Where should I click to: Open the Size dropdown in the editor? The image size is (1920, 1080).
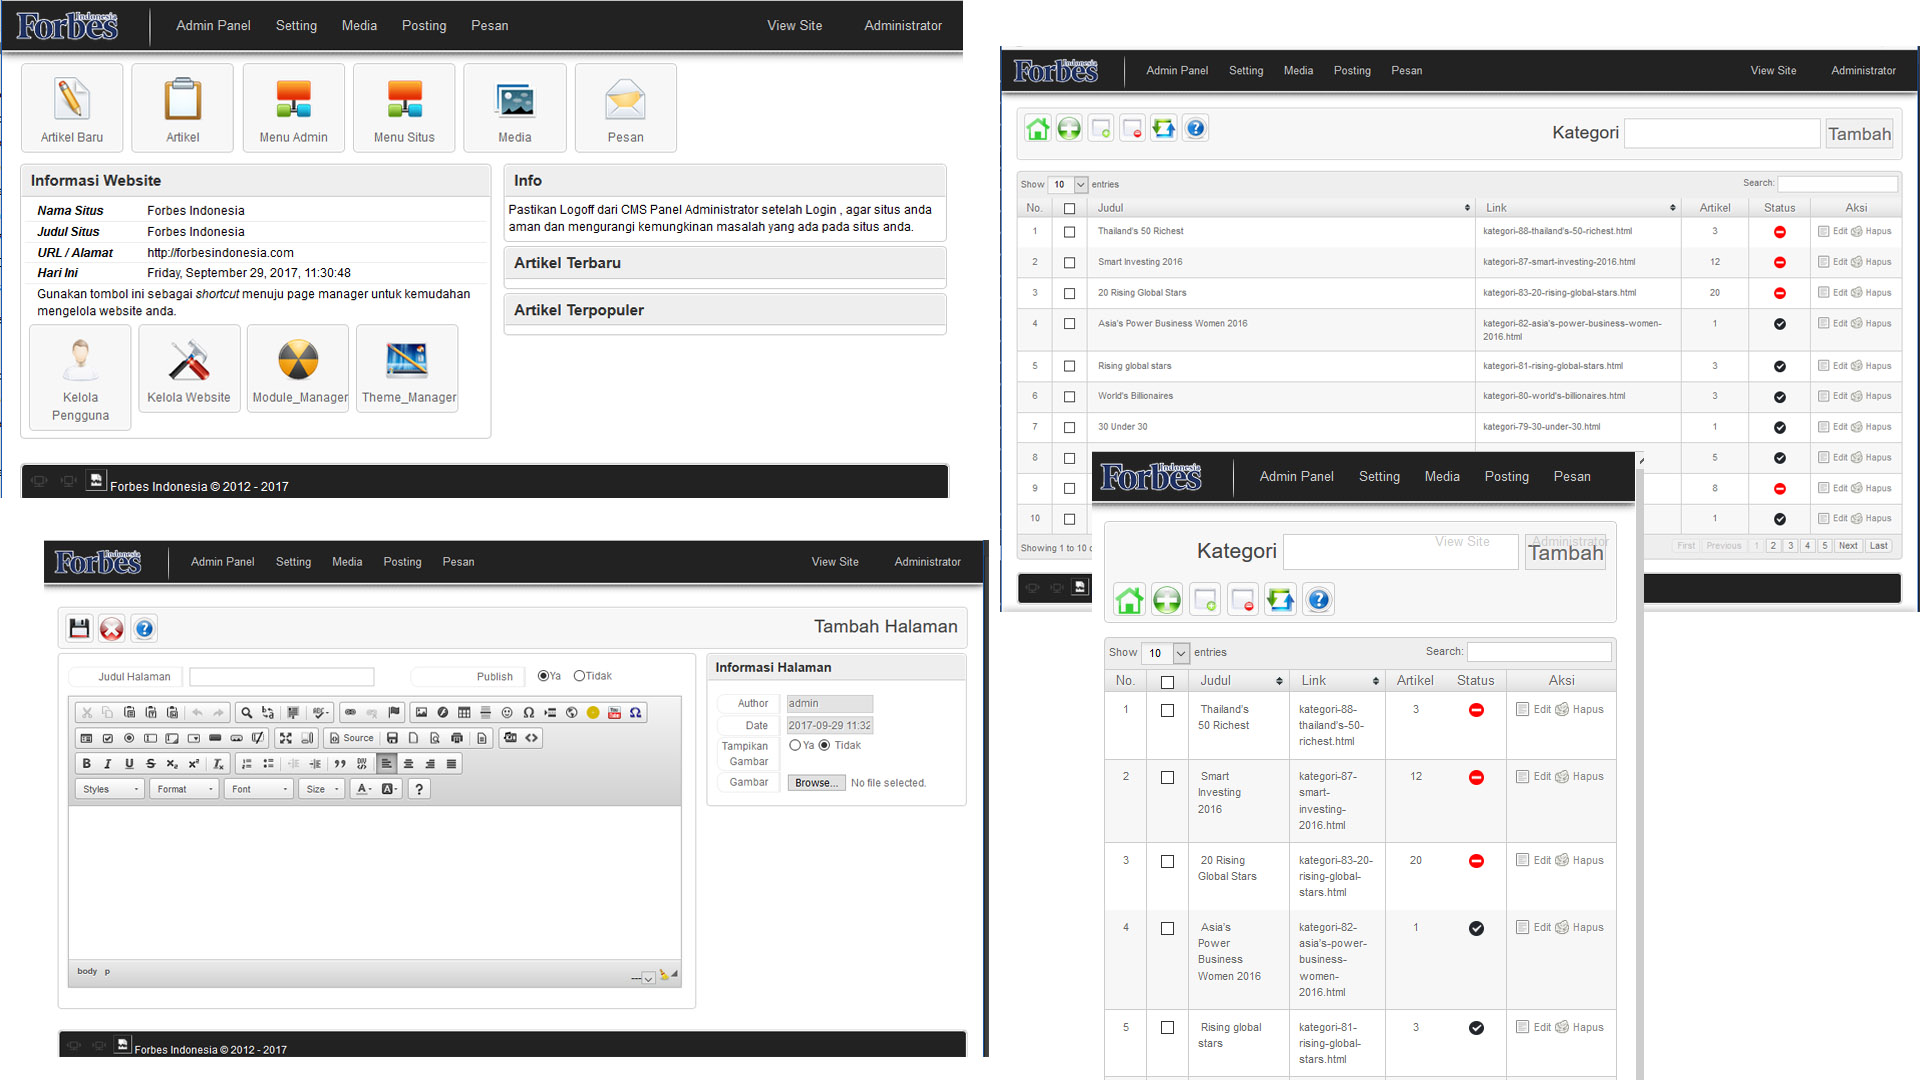[322, 789]
